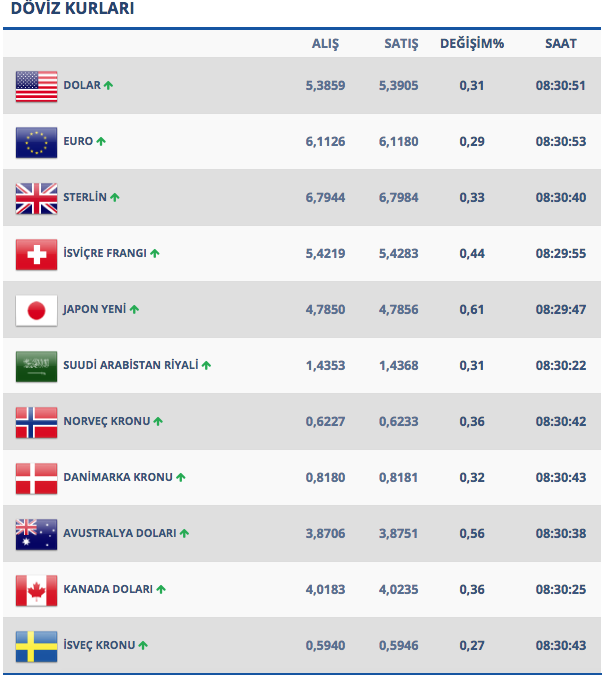
Task: Select the STERLİN currency name
Action: (x=85, y=198)
